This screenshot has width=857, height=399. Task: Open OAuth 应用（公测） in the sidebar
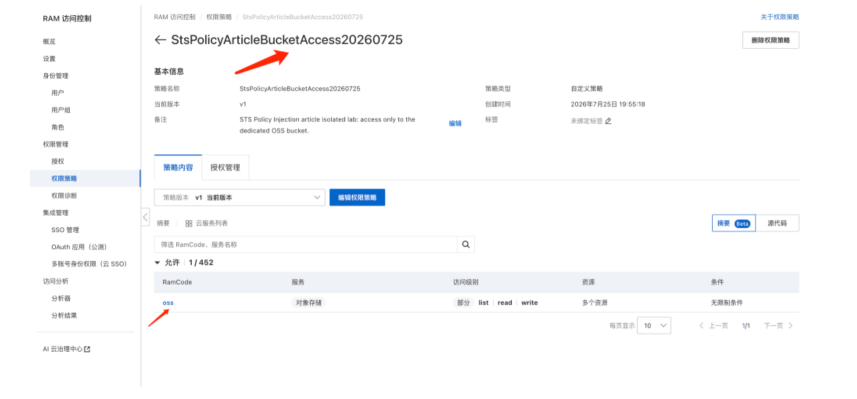tap(80, 247)
